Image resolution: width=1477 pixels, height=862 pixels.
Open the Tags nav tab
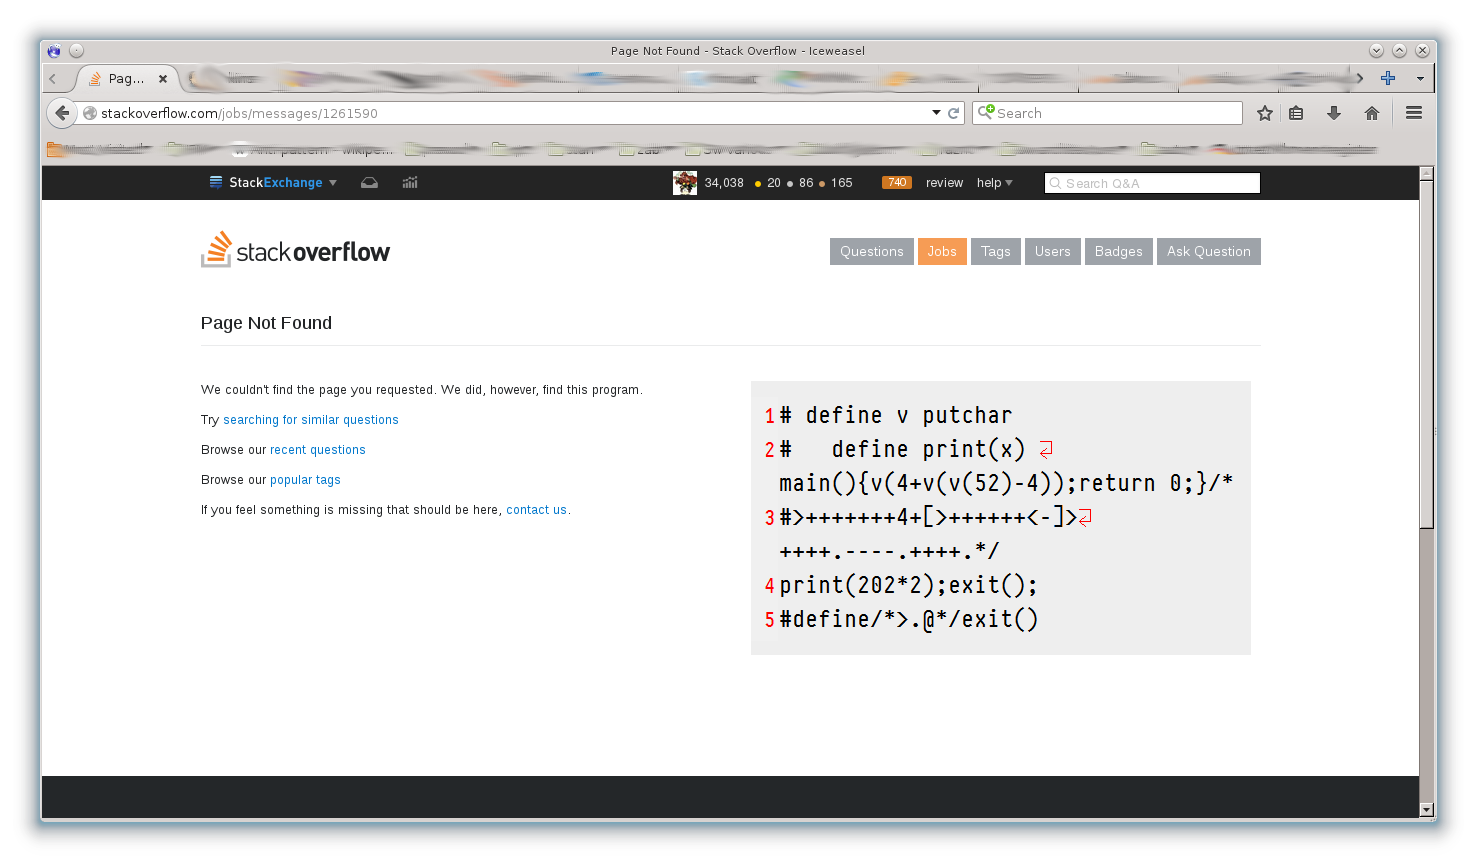click(x=996, y=251)
